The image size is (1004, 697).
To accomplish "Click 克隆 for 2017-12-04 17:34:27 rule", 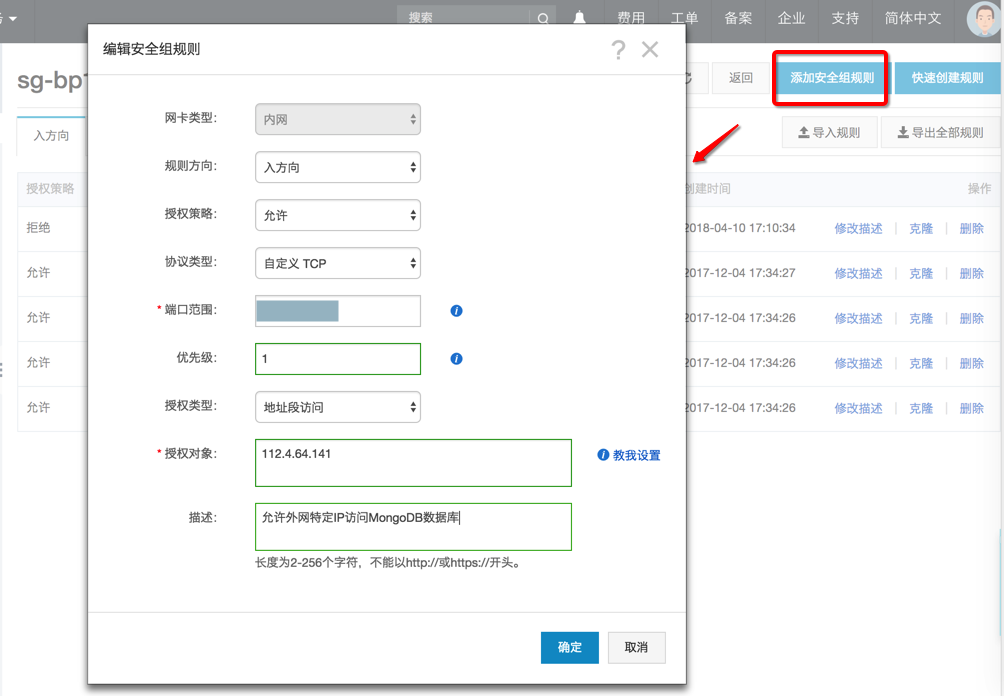I will 921,273.
